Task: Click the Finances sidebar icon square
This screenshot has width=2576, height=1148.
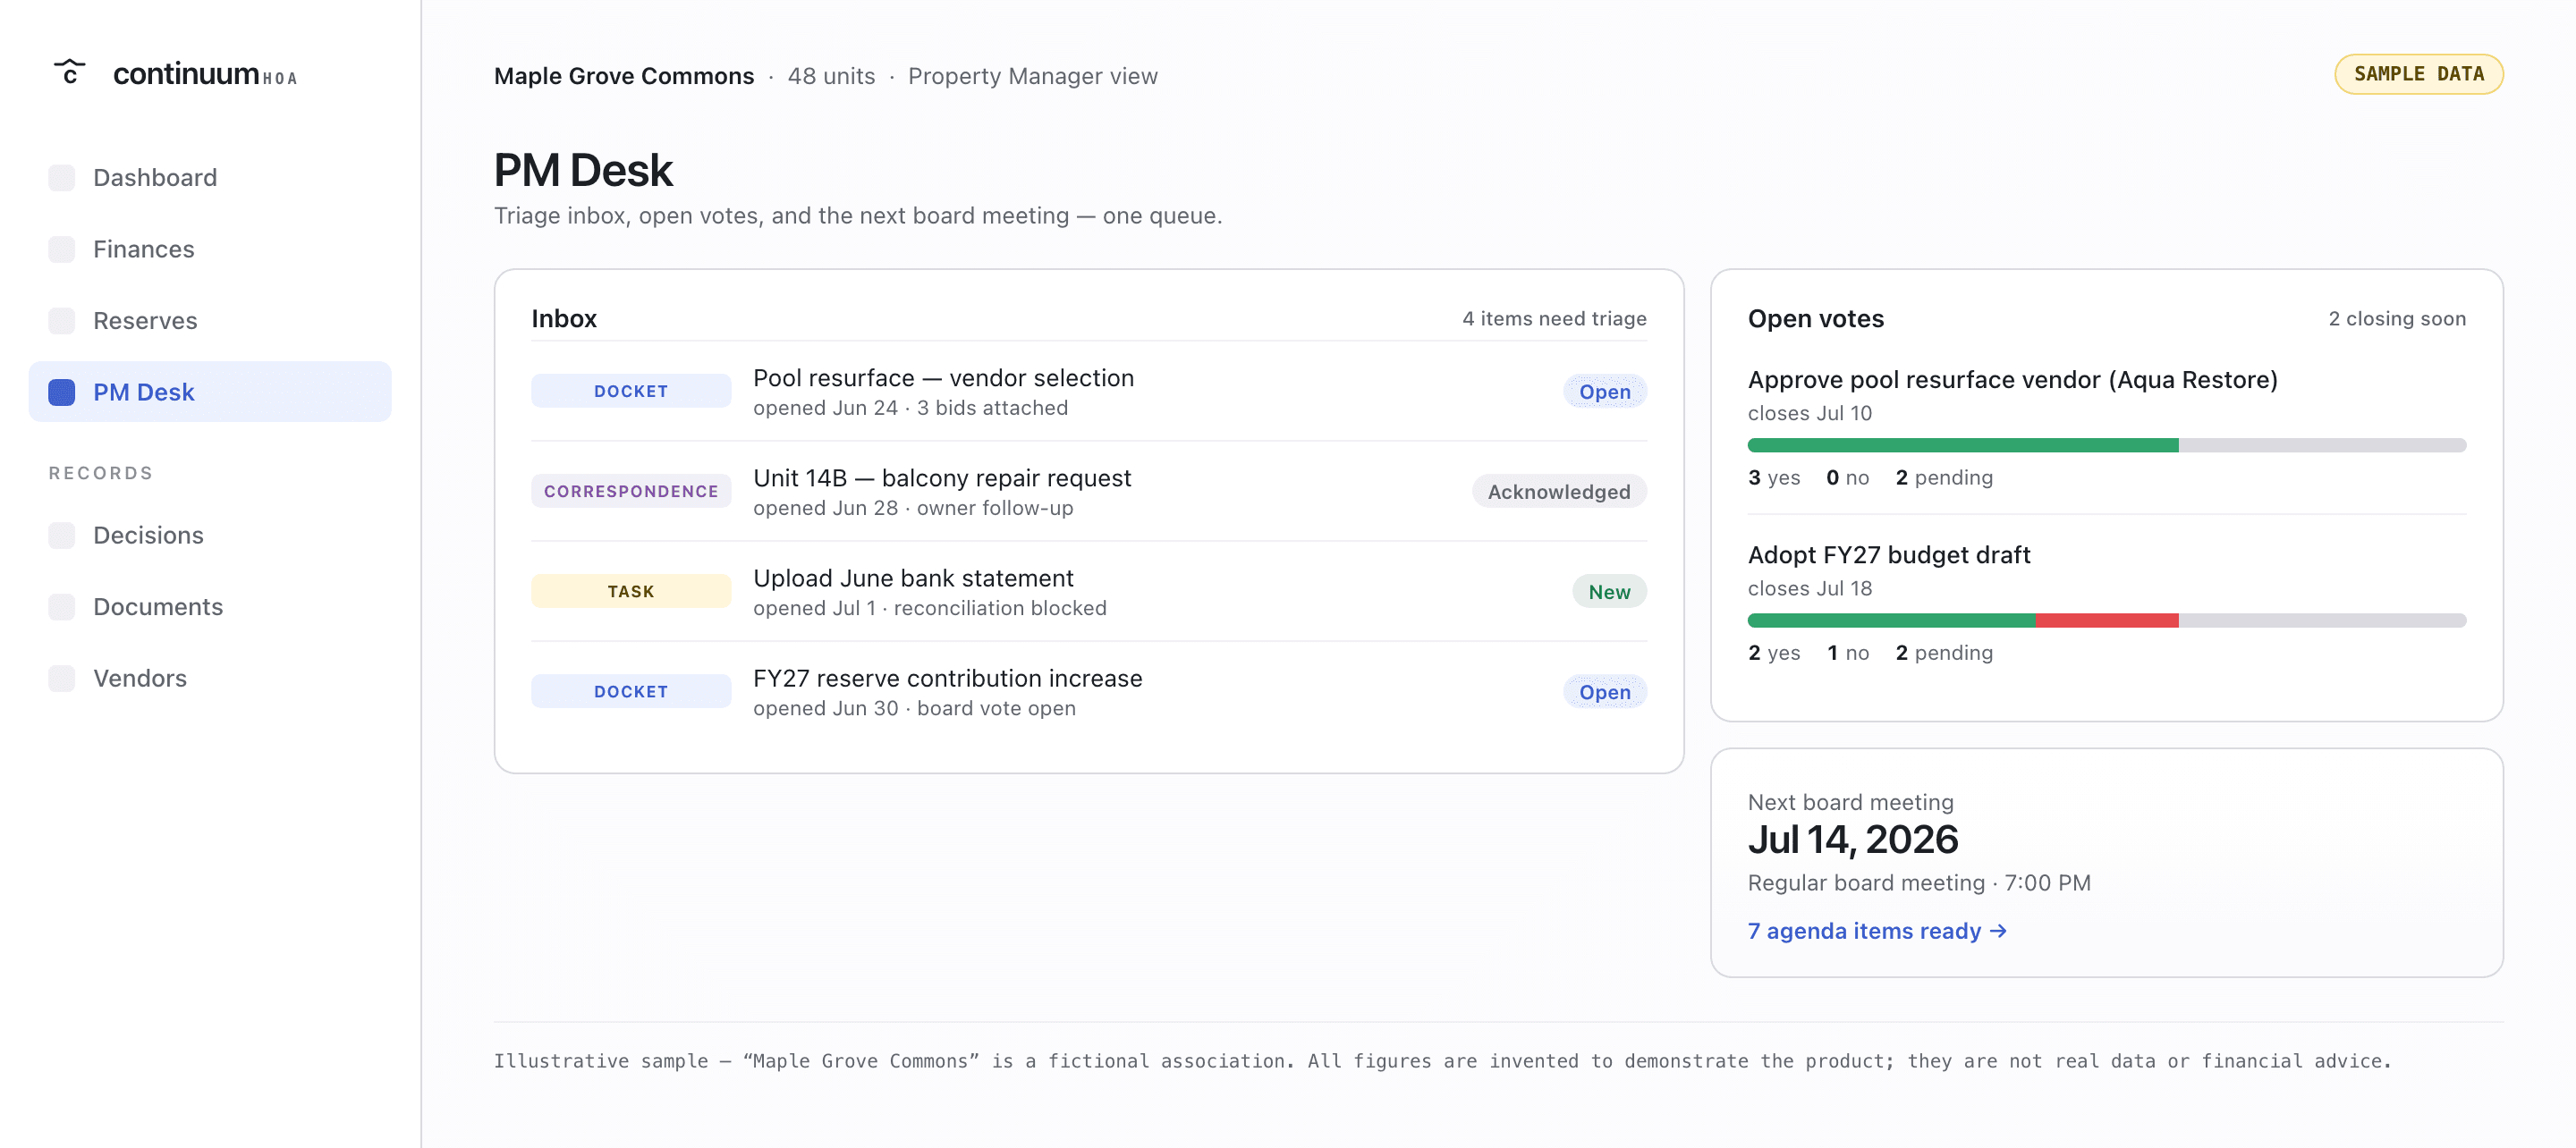Action: (x=62, y=249)
